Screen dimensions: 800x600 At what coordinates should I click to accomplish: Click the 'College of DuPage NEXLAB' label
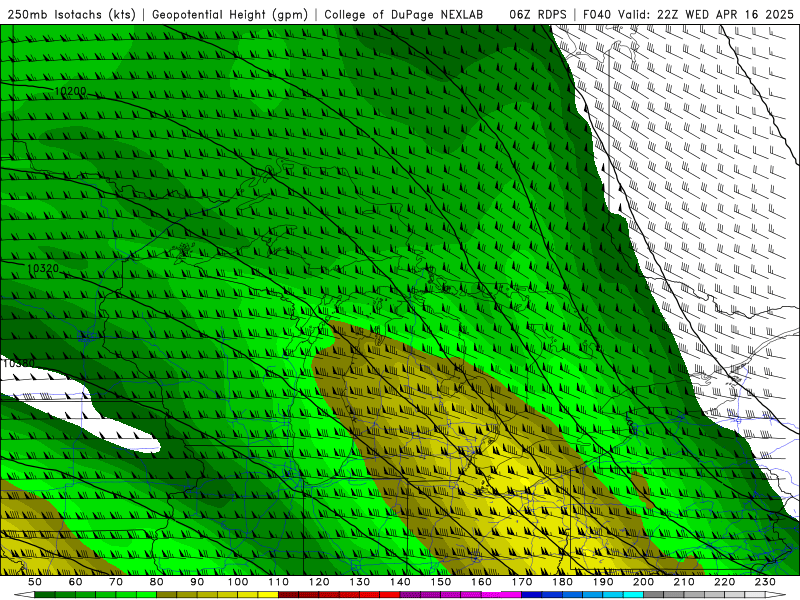(x=404, y=15)
